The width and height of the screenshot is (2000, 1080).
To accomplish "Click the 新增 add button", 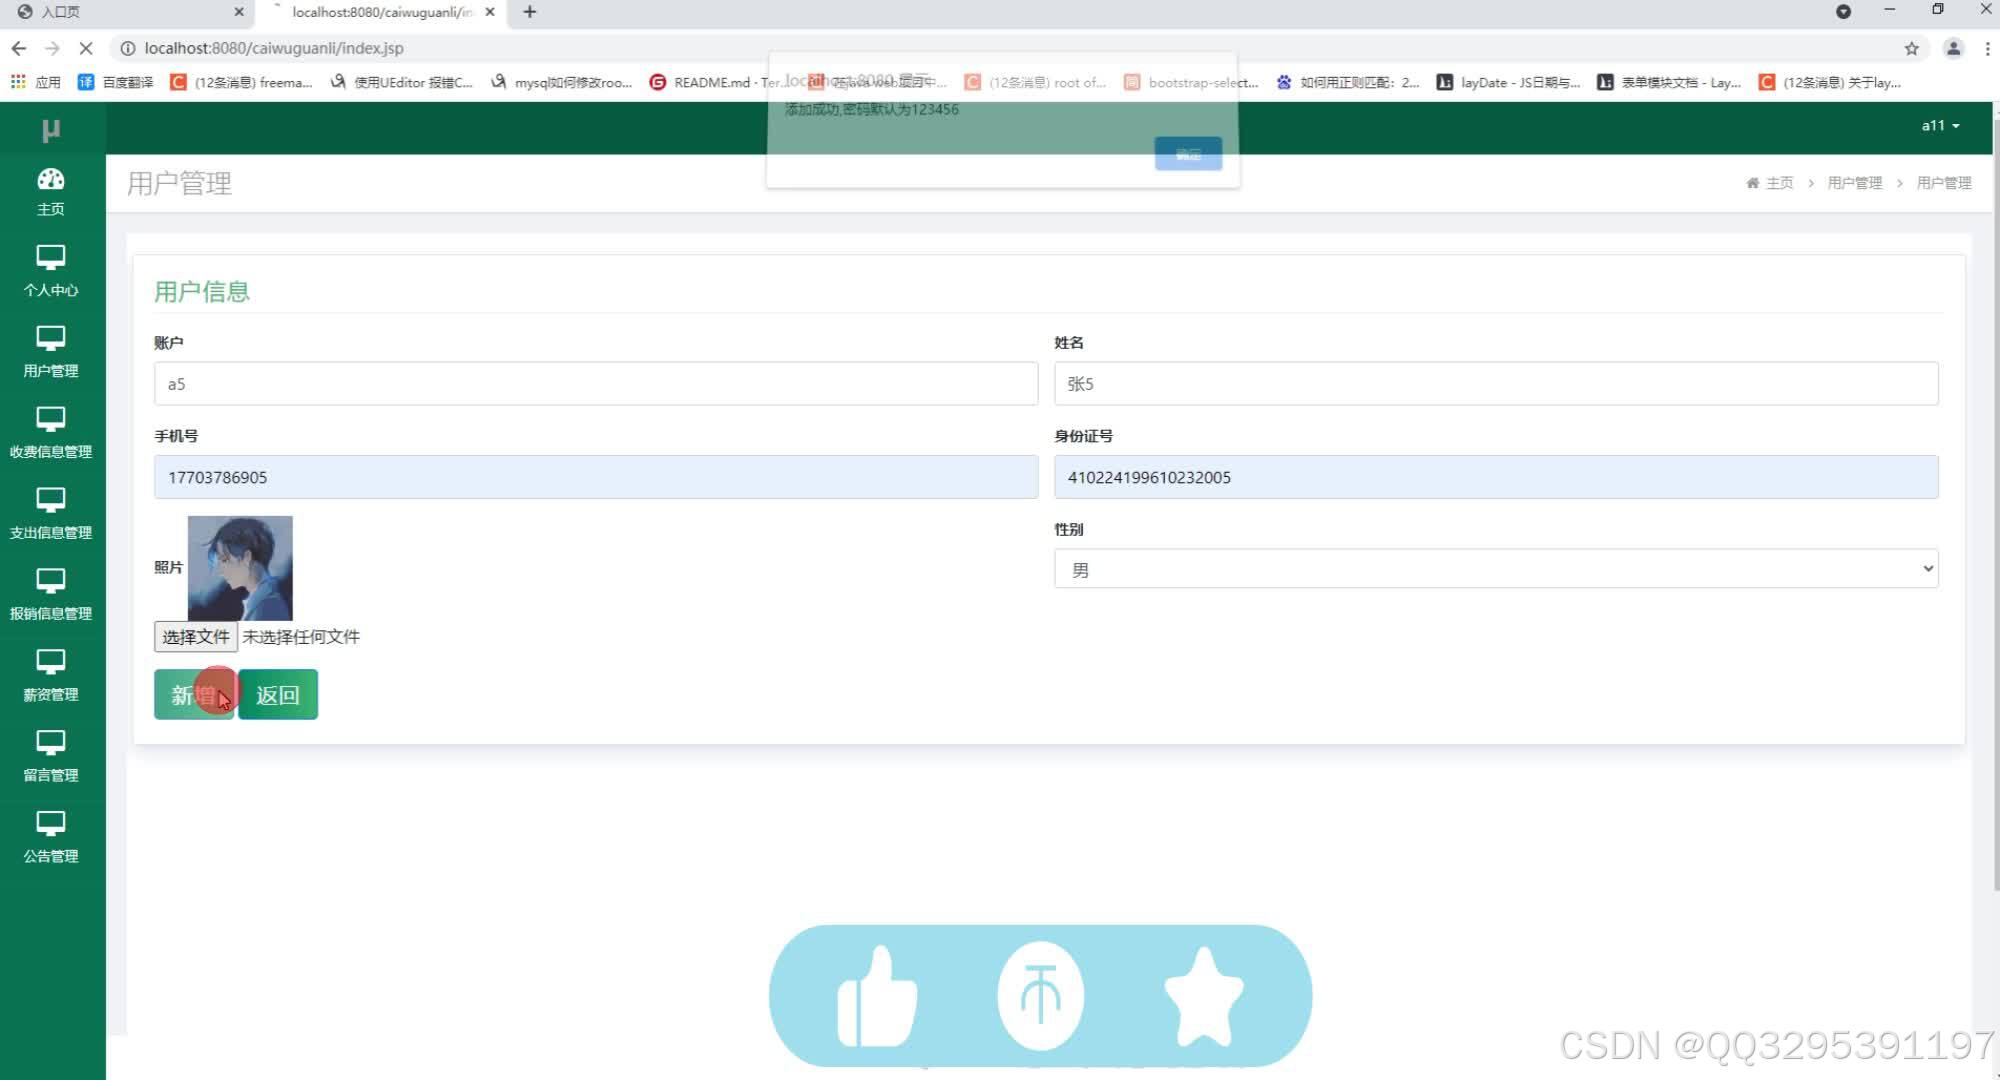I will [194, 694].
